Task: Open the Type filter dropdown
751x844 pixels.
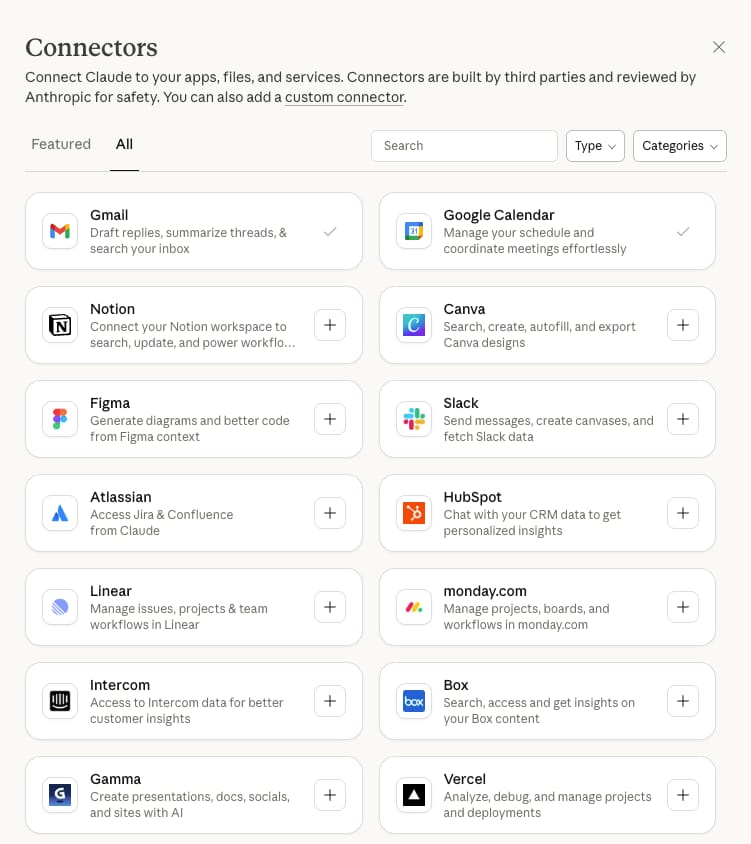Action: (x=595, y=145)
